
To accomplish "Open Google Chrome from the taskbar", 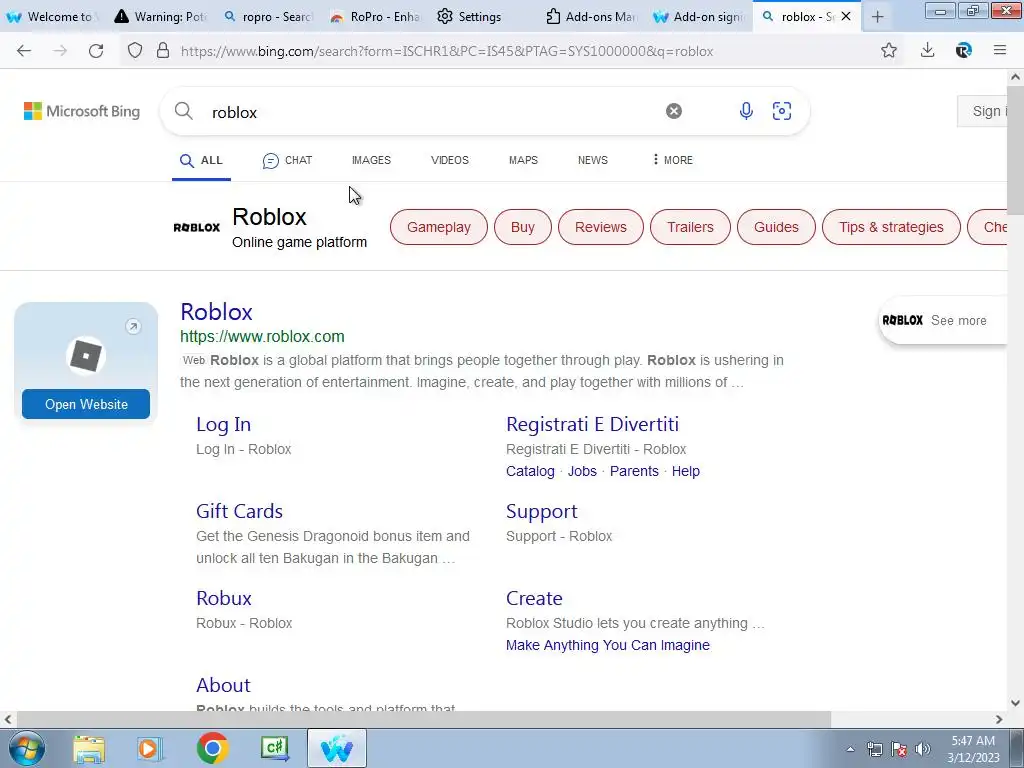I will pos(212,748).
